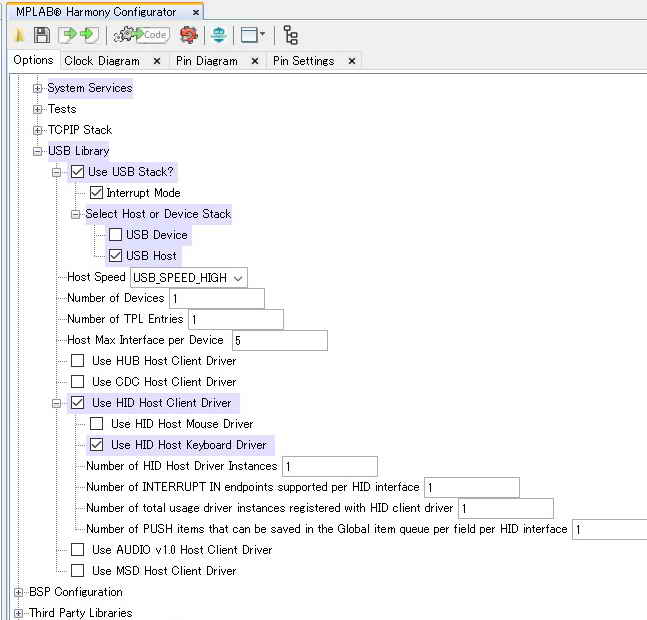Select the MPLAB Harmony Configurator window tab

pos(96,12)
